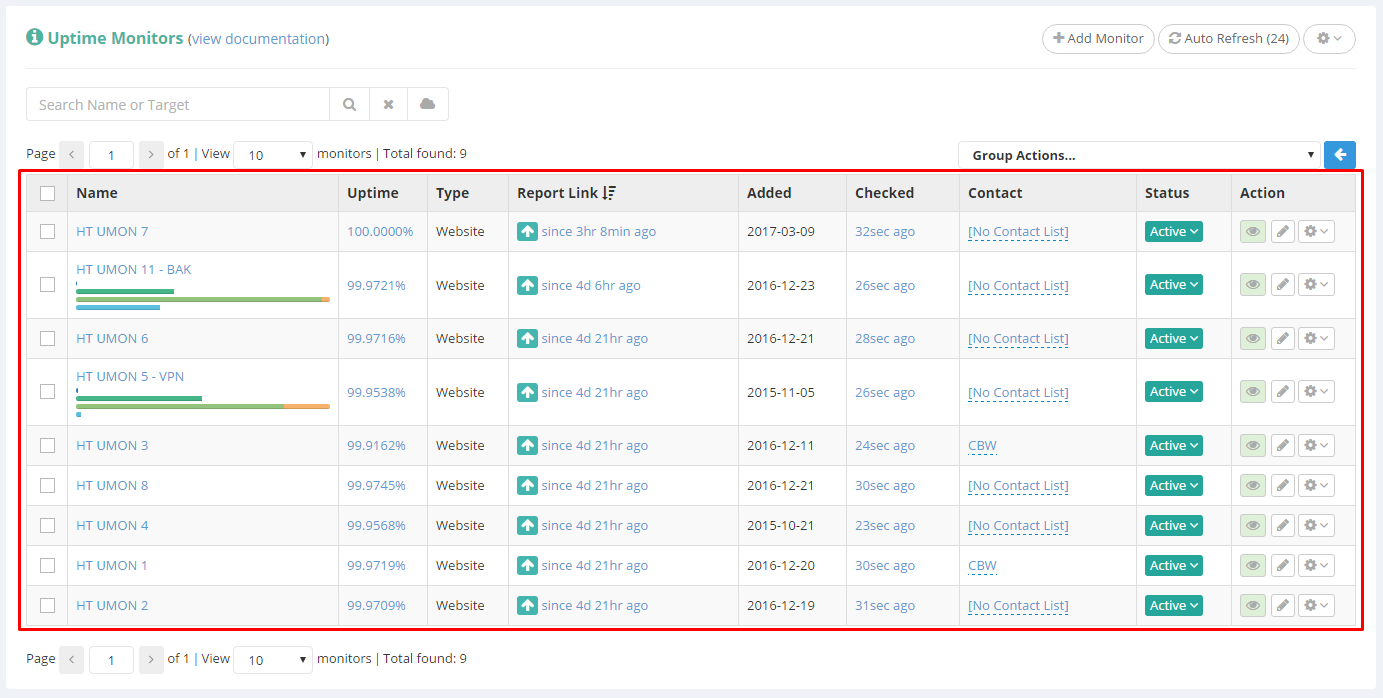Click the search magnifier icon

pyautogui.click(x=349, y=104)
